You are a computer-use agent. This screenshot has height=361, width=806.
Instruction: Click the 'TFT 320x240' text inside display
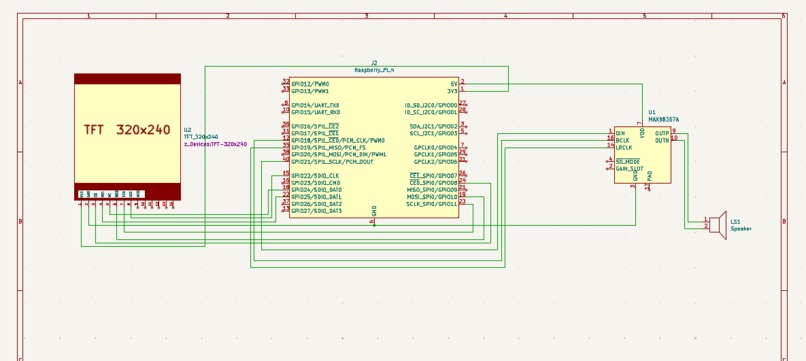127,130
